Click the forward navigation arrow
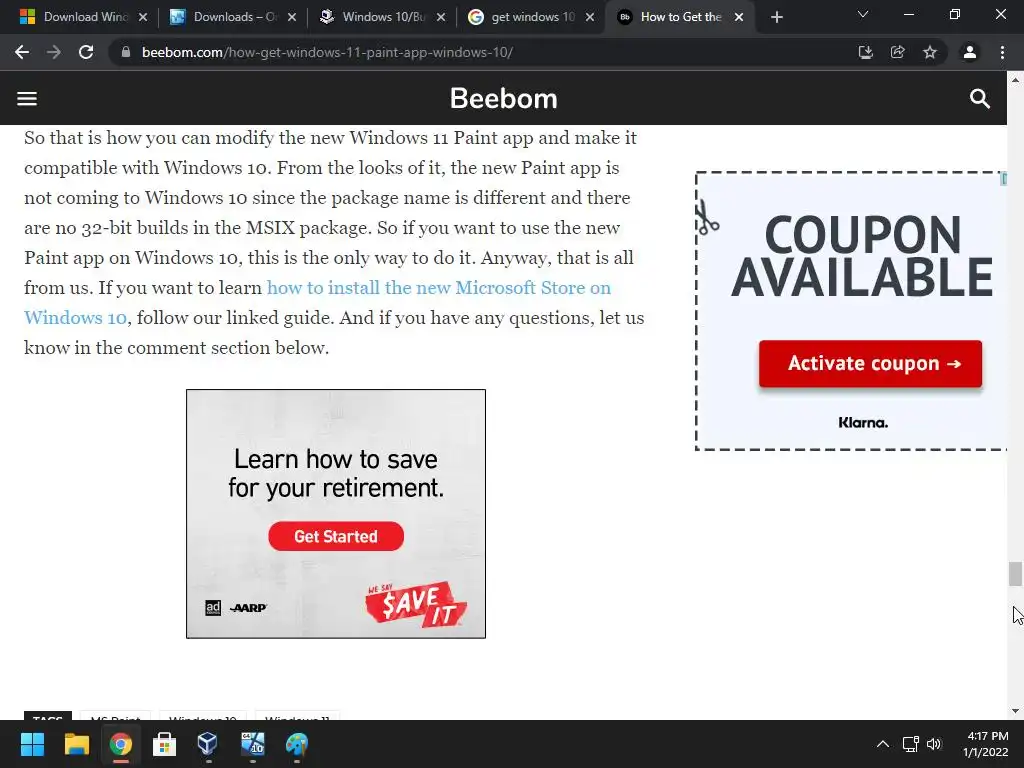 [54, 52]
